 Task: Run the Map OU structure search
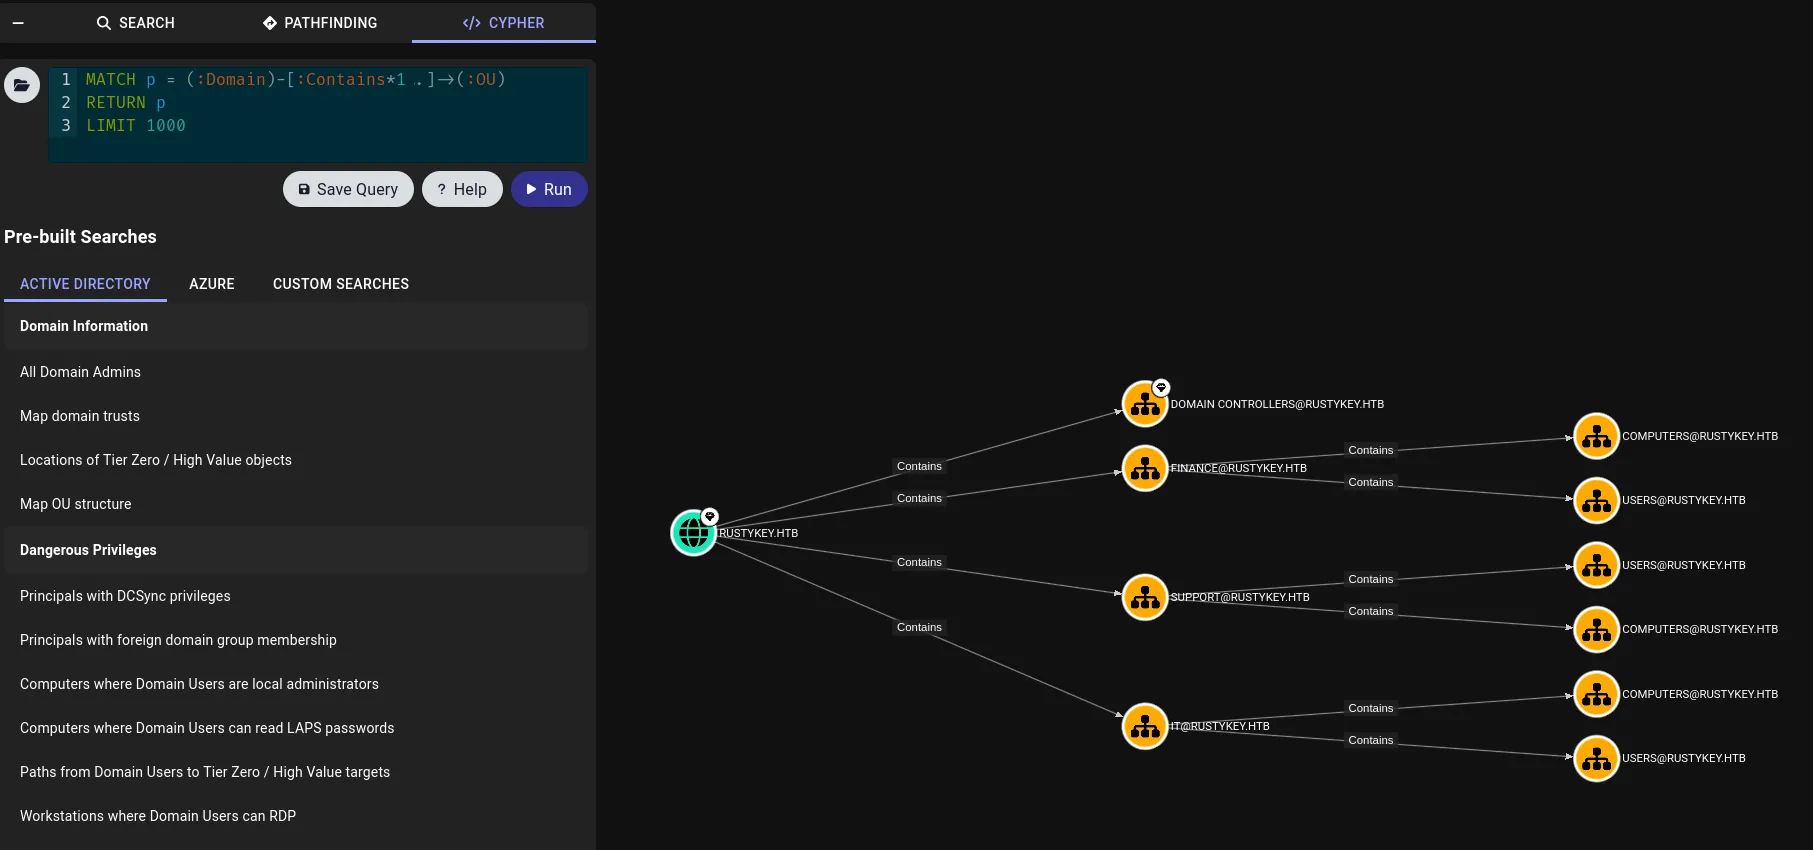click(x=76, y=504)
